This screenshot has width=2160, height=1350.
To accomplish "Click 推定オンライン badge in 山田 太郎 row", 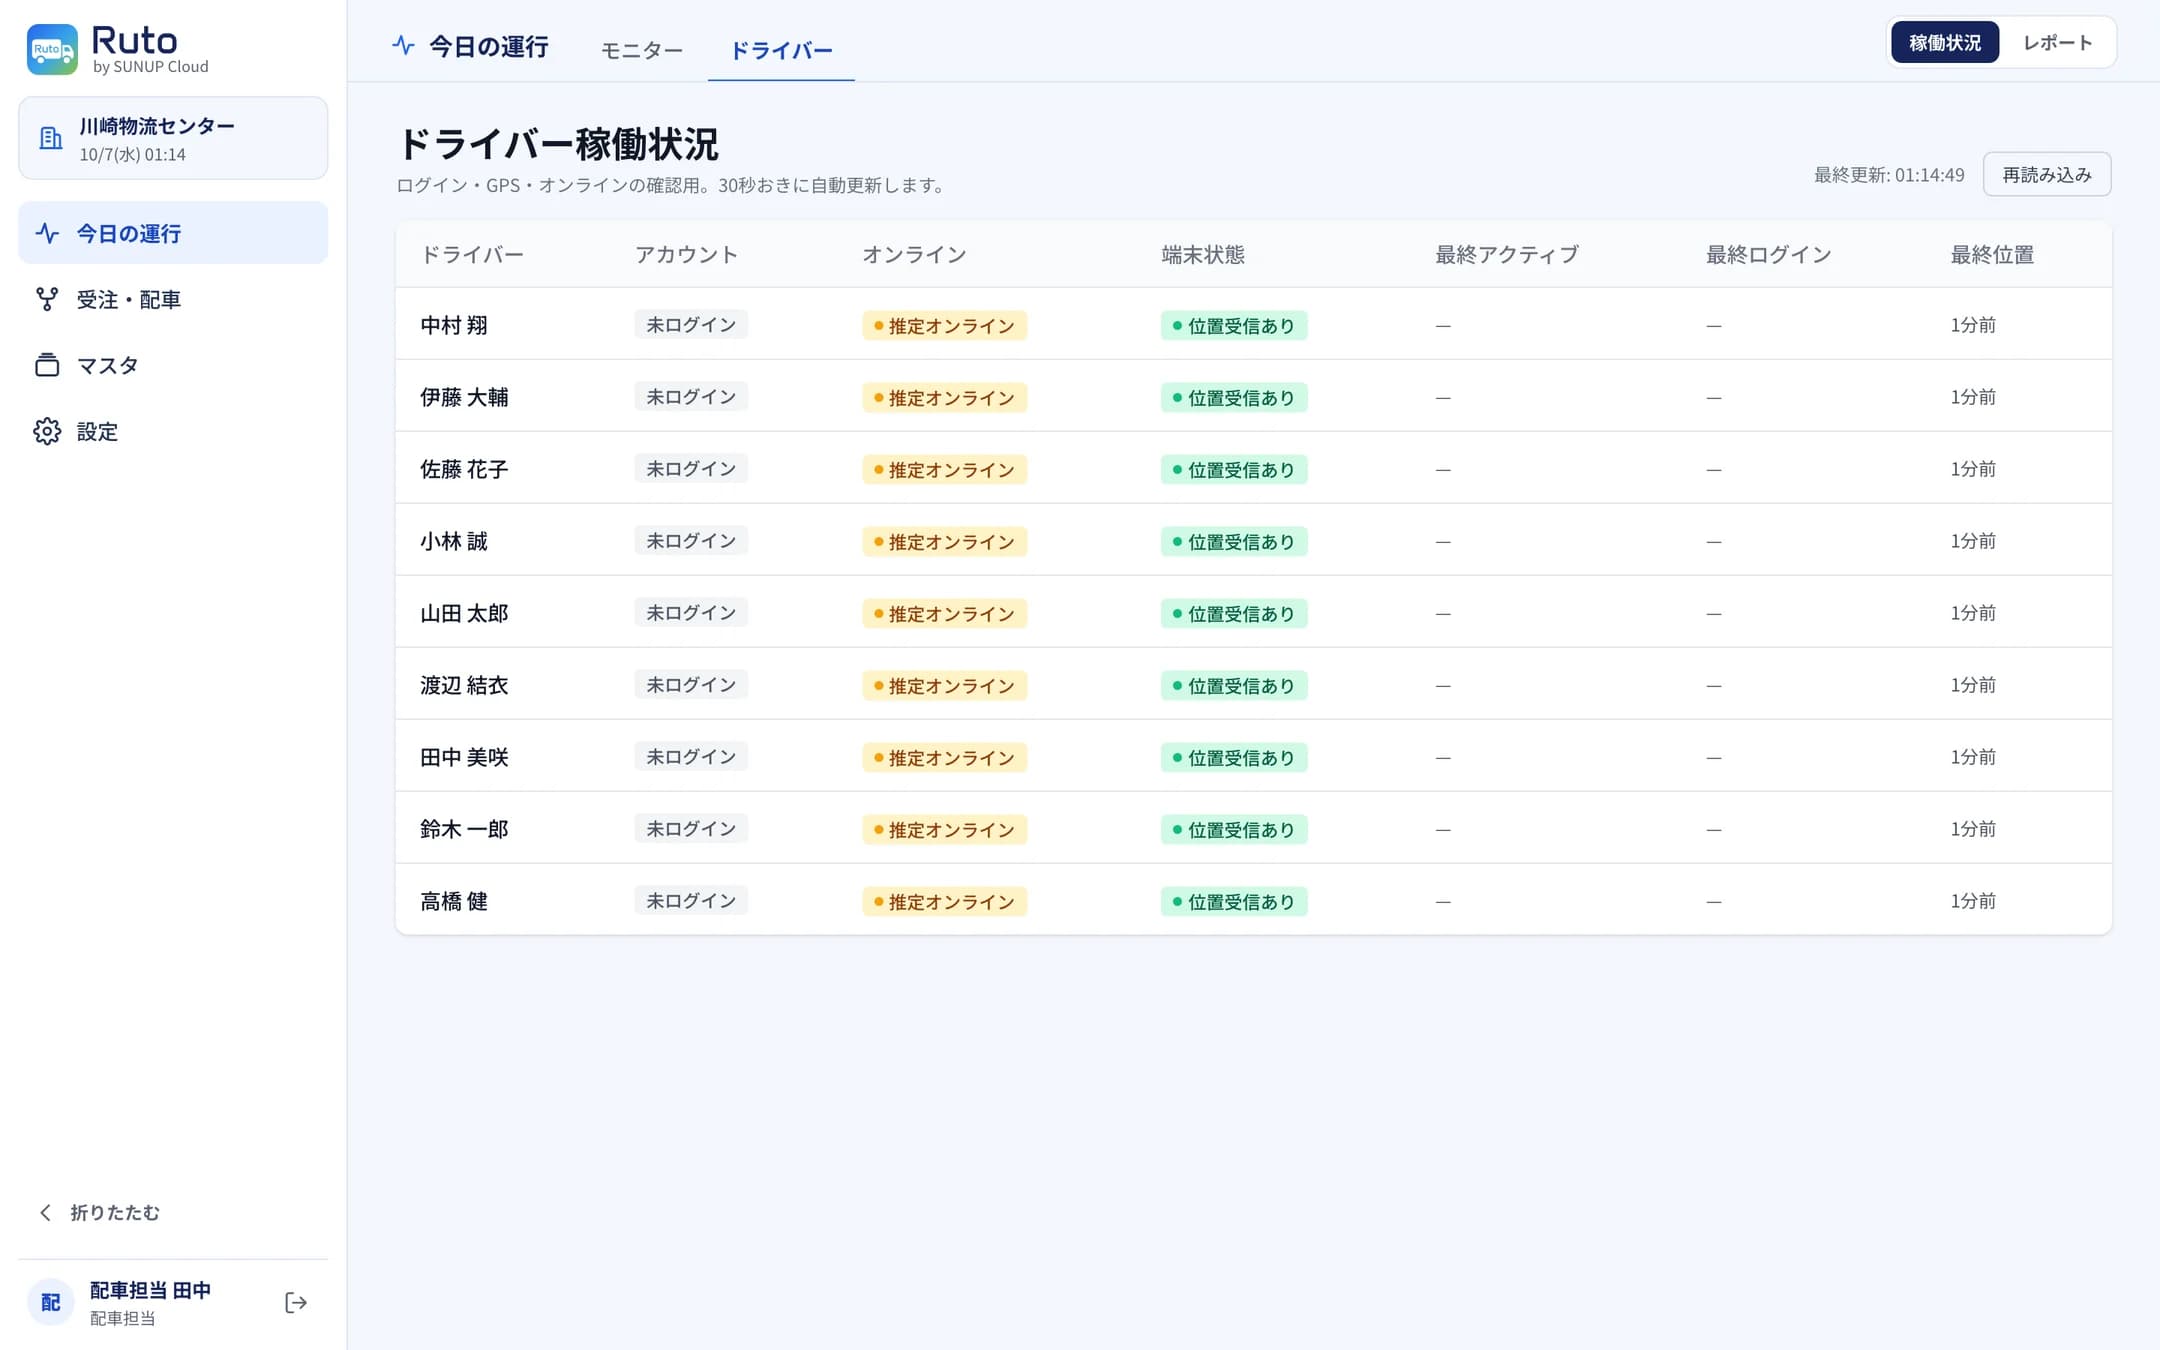I will (945, 613).
